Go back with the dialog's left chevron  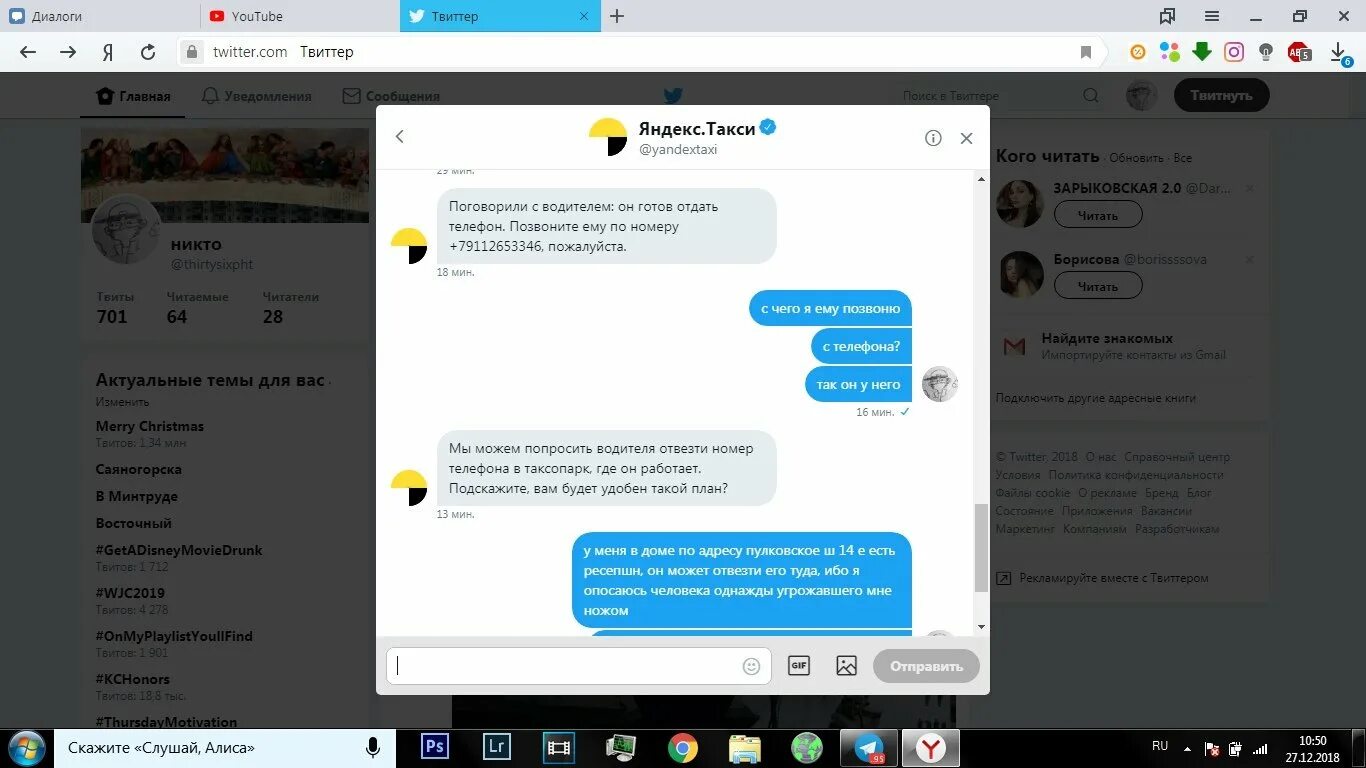[399, 137]
